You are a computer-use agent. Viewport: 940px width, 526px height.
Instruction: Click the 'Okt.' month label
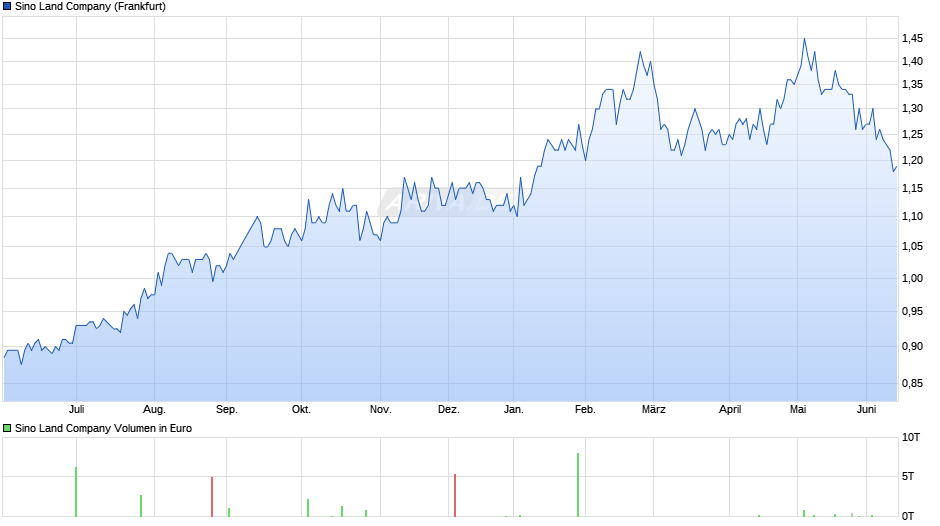pos(301,409)
